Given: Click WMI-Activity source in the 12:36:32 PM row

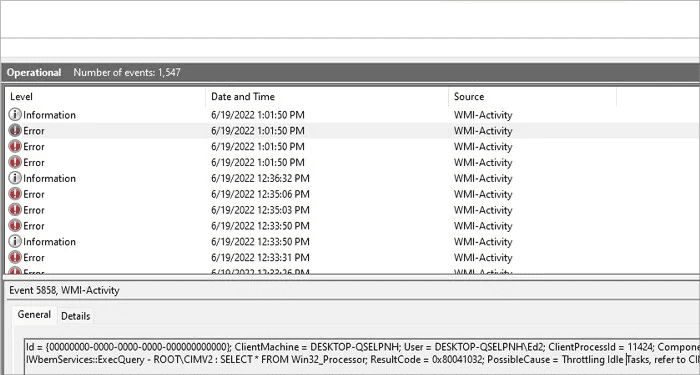Looking at the screenshot, I should click(483, 178).
